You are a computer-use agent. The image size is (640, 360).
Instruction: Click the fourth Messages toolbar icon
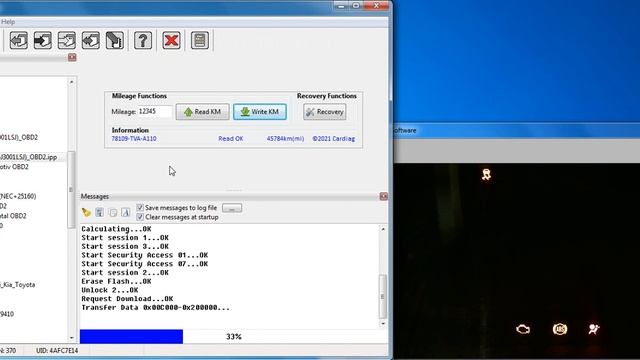tap(126, 212)
